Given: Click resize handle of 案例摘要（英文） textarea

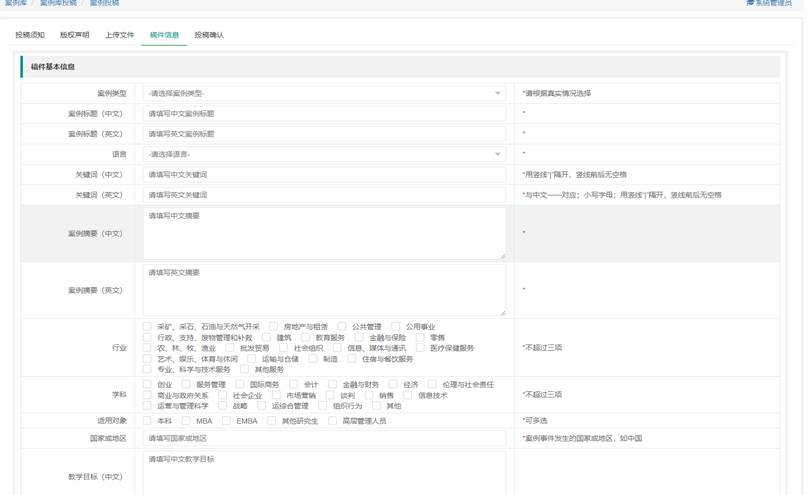Looking at the screenshot, I should 502,313.
